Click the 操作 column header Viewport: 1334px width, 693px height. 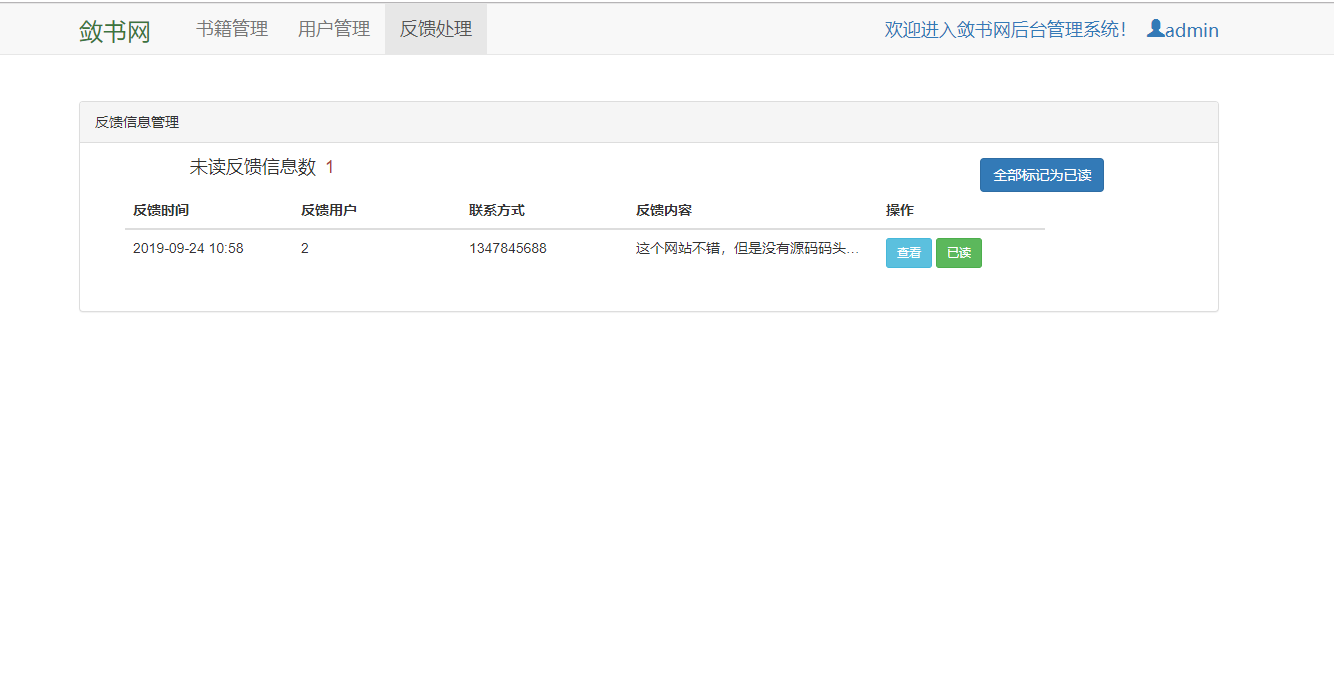tap(897, 210)
